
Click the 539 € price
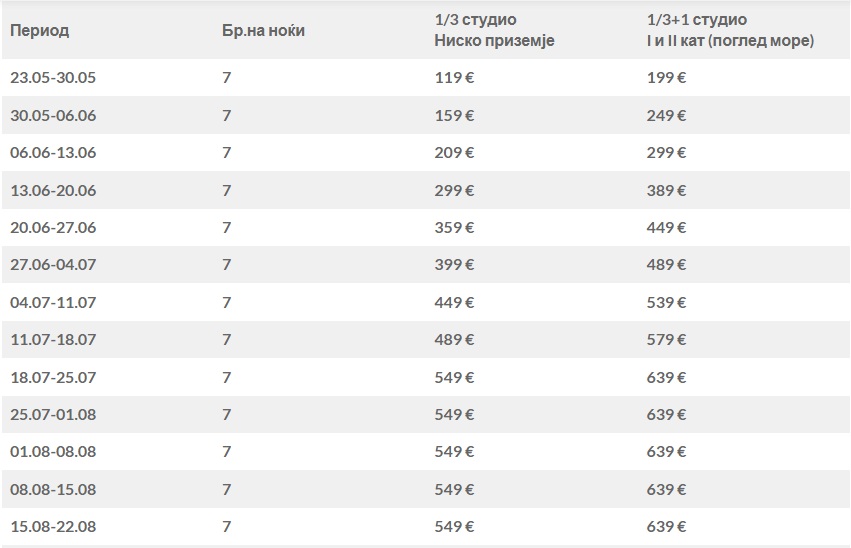pos(667,302)
